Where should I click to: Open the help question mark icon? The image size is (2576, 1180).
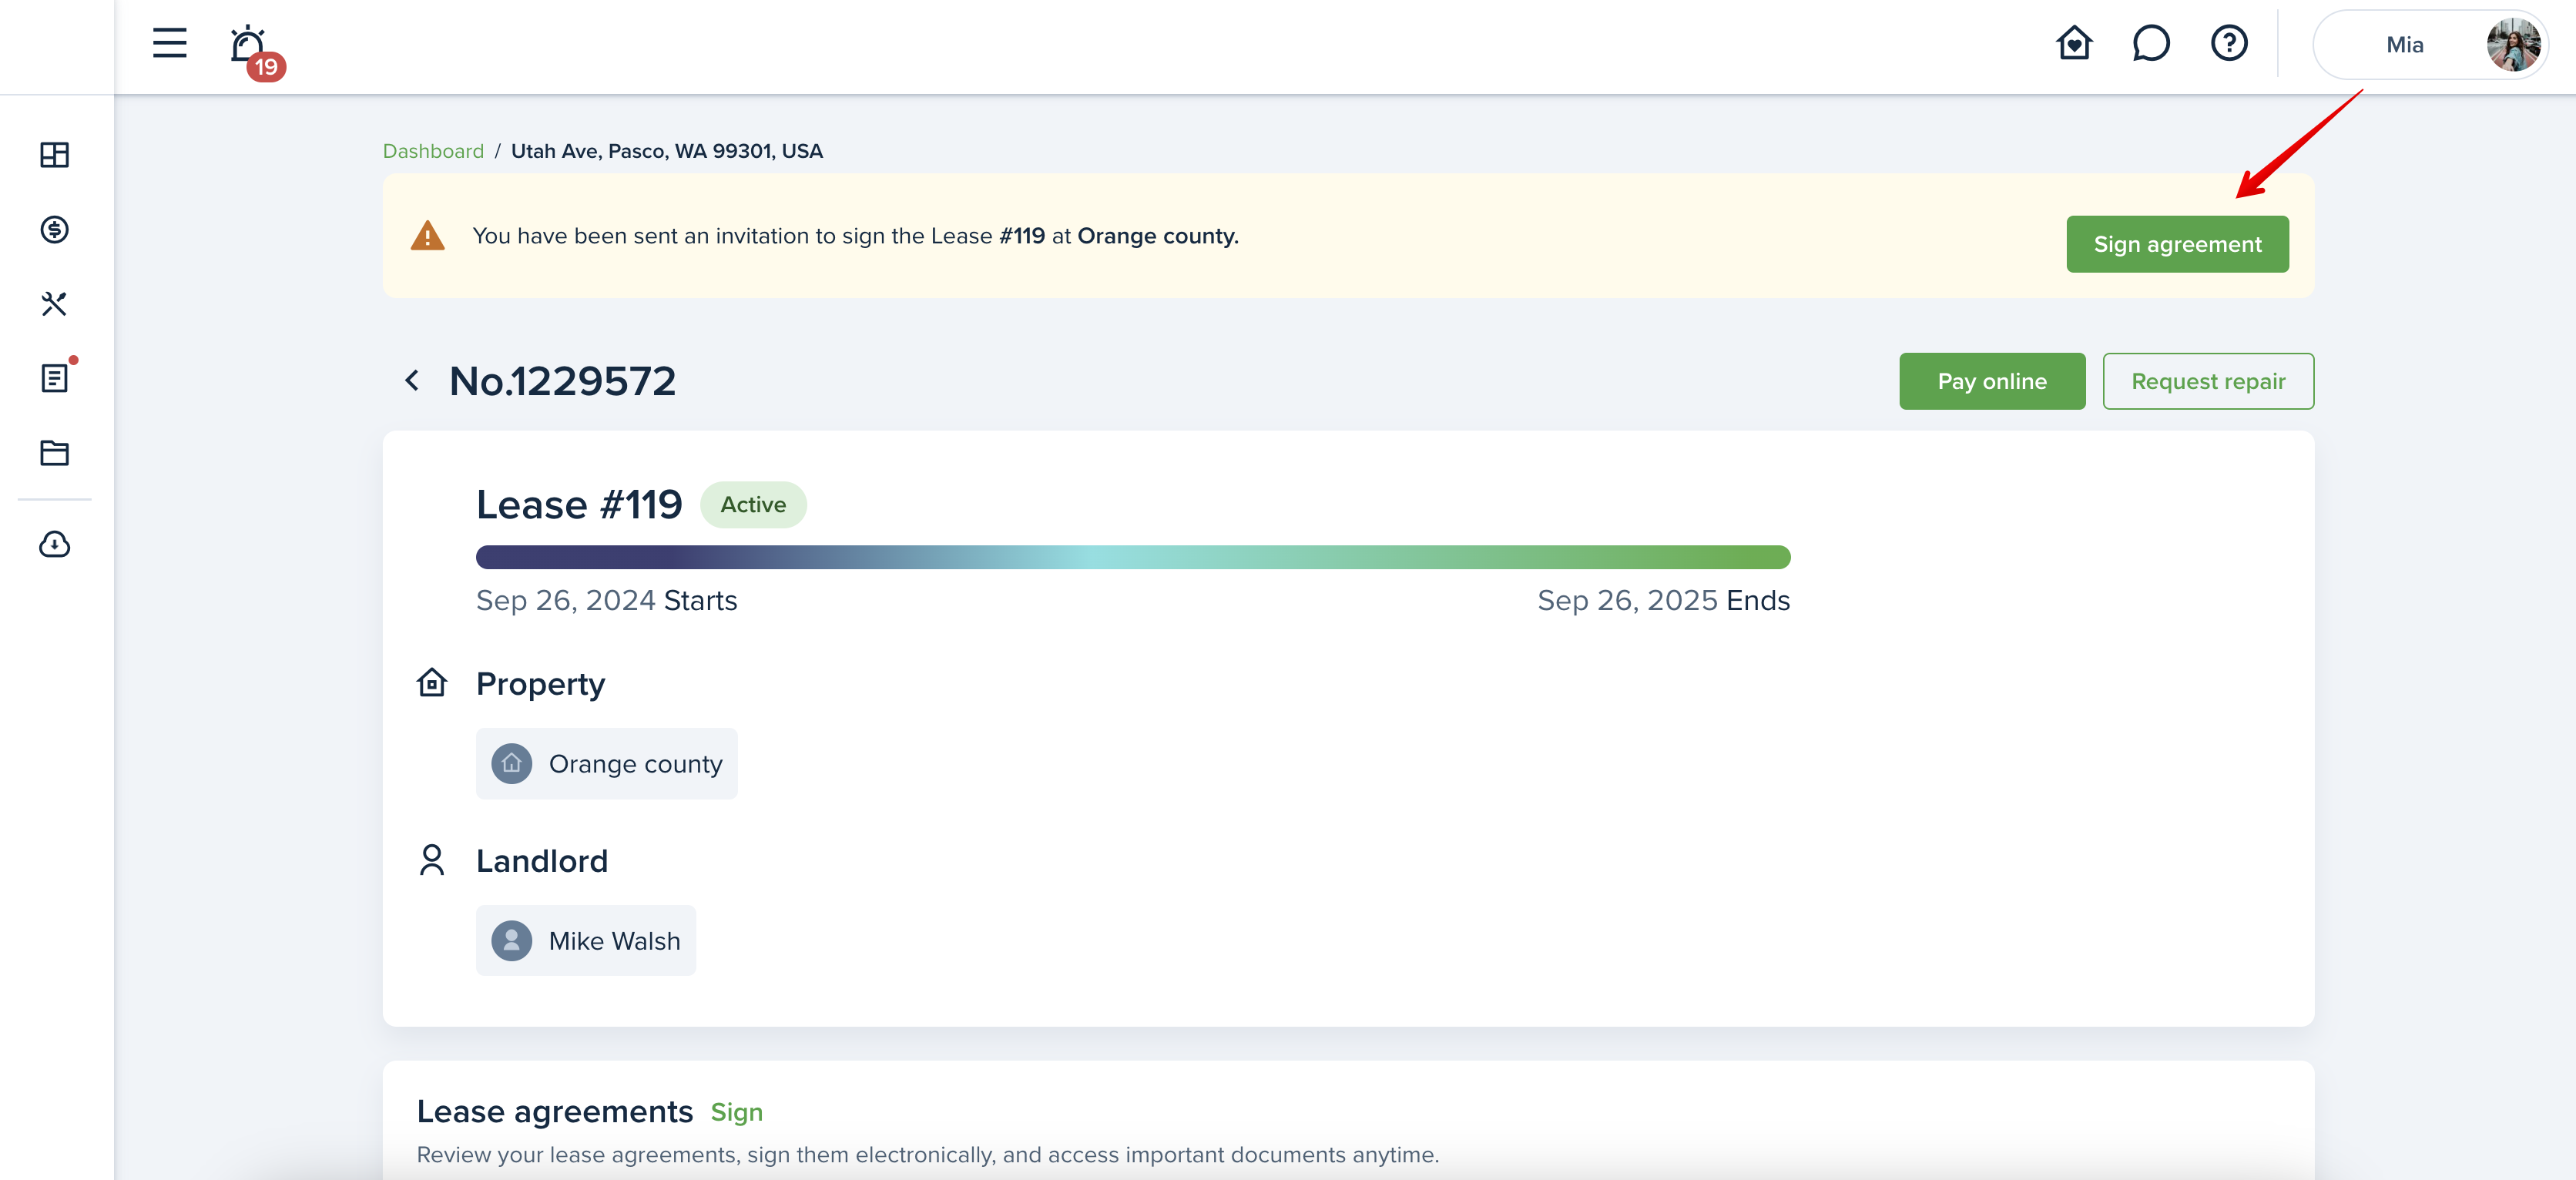coord(2229,43)
